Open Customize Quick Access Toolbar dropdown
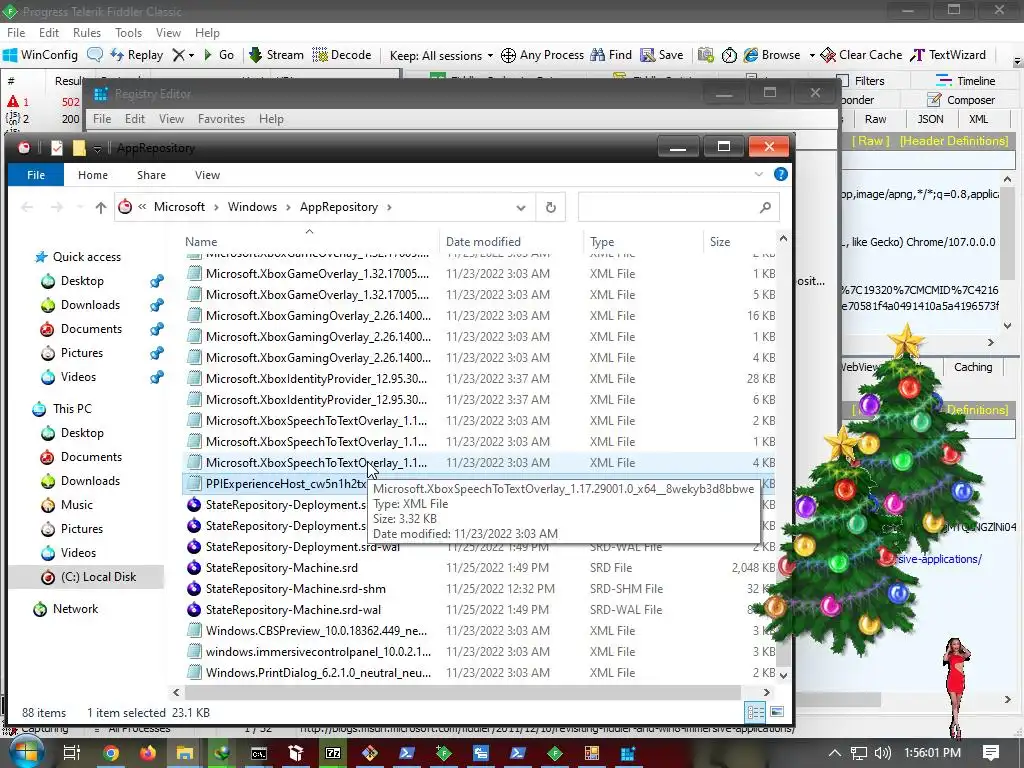 tap(97, 149)
